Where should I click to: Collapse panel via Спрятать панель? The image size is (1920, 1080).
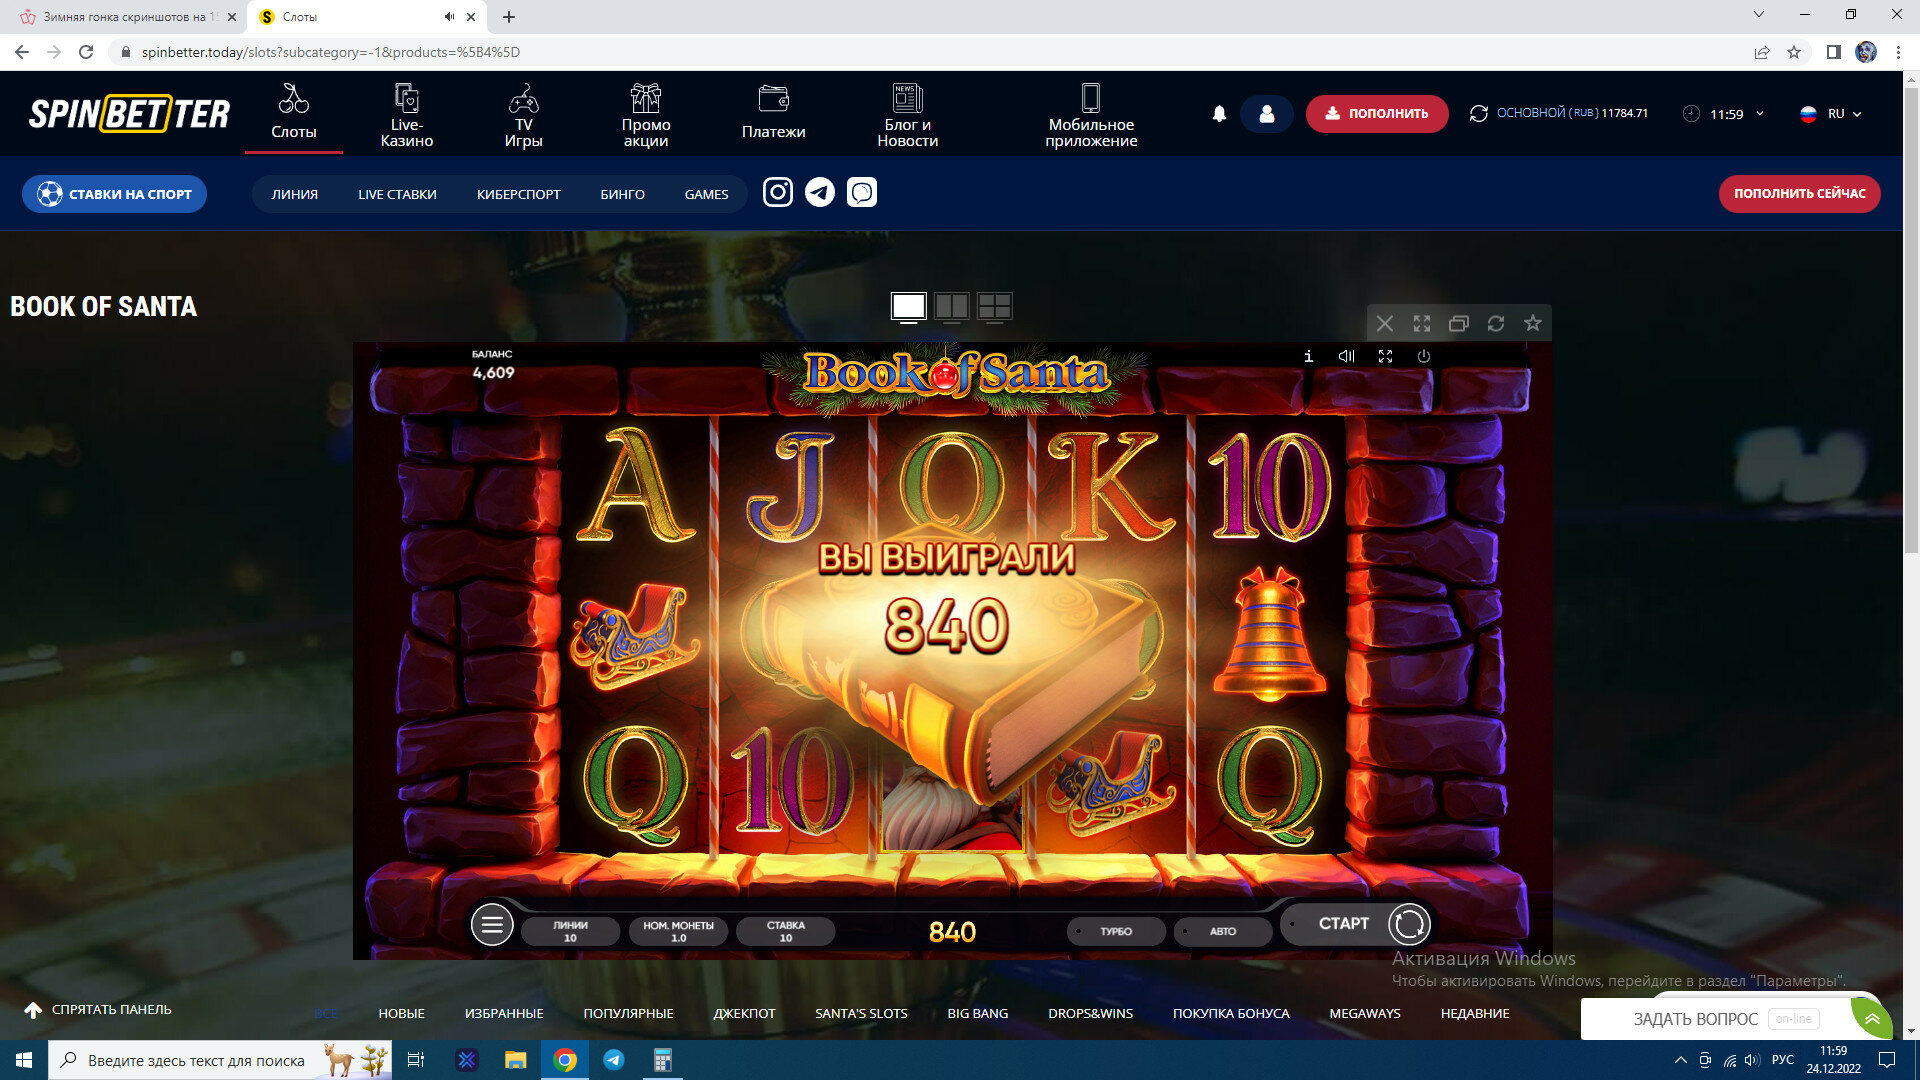[x=98, y=1010]
